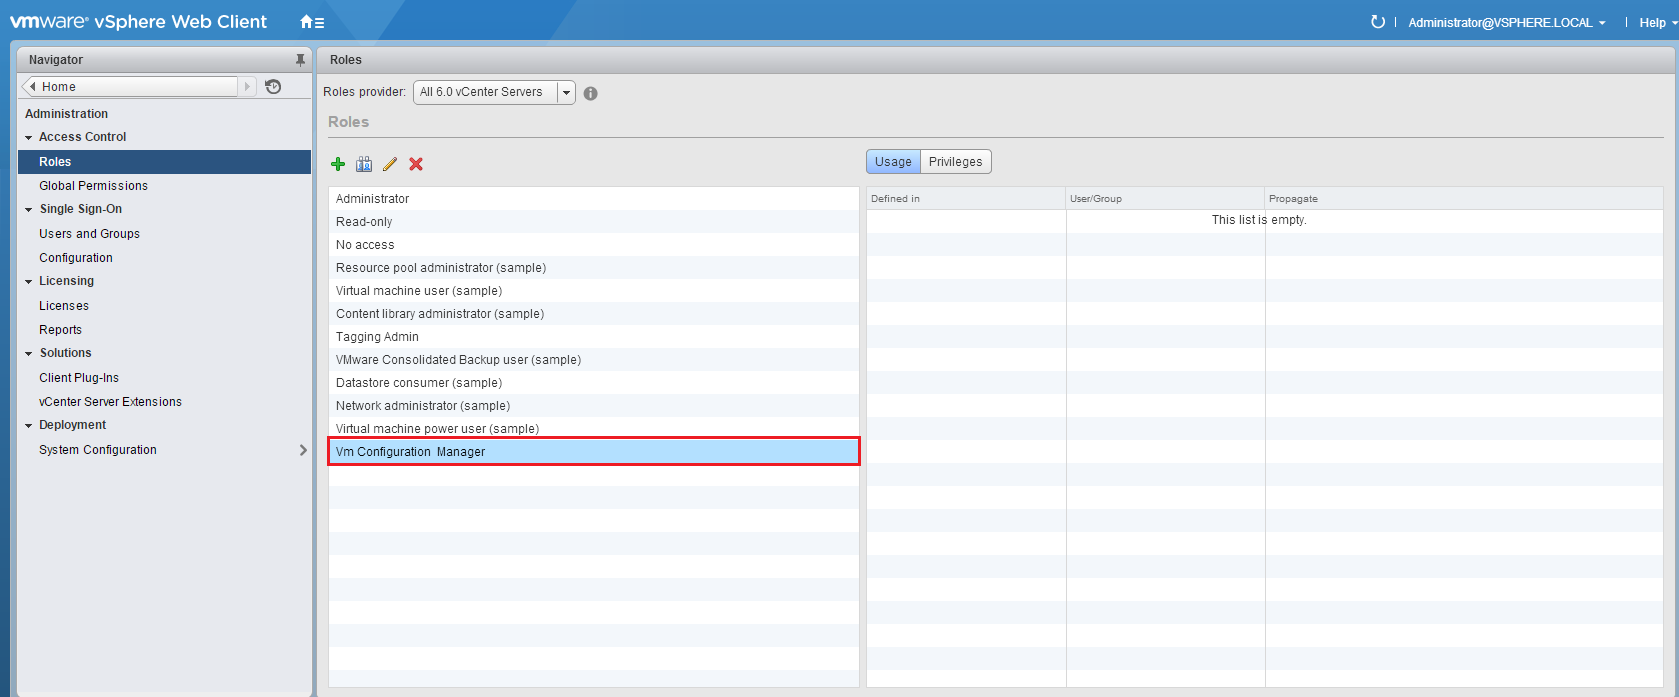Click the green Create role plus icon
Screen dimensions: 1679x697
(x=338, y=164)
